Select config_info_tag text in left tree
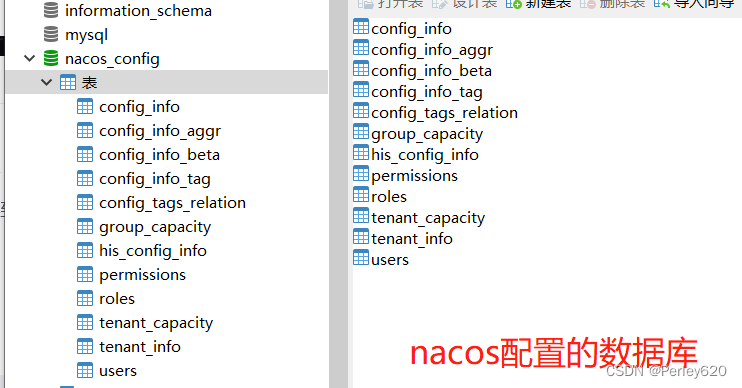The image size is (742, 388). tap(155, 179)
